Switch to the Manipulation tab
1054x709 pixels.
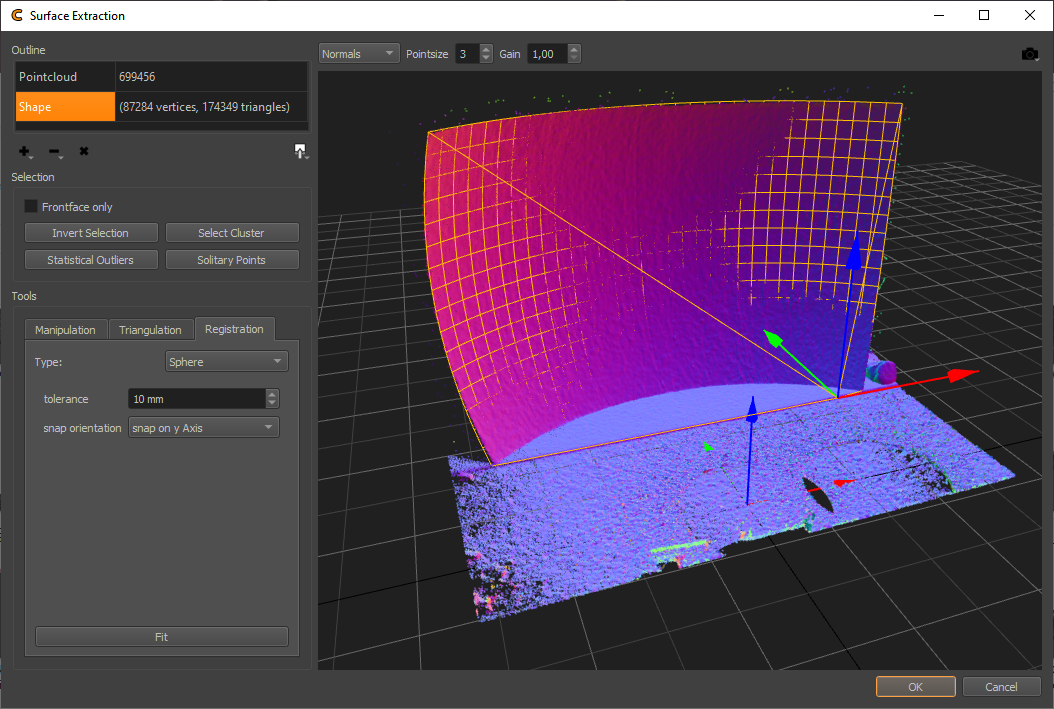coord(66,330)
